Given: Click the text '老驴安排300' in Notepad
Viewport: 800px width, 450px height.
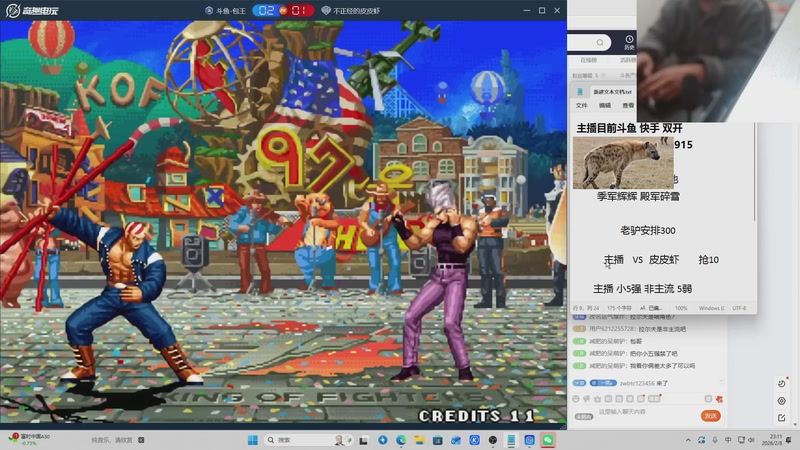Looking at the screenshot, I should (647, 231).
